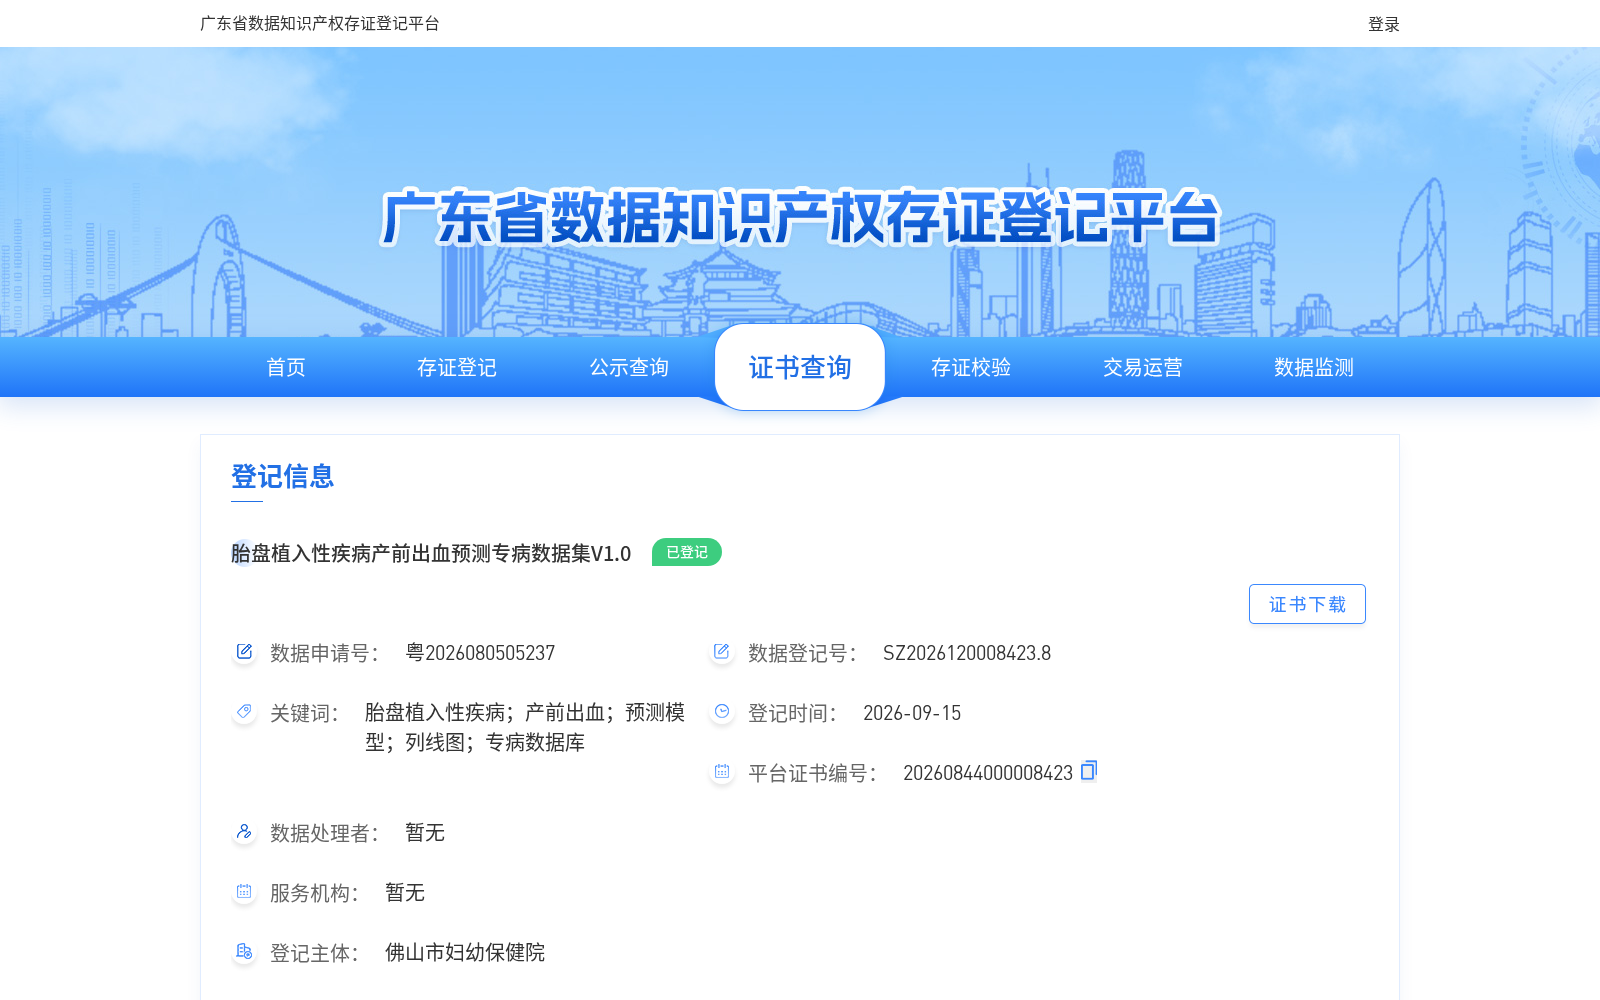This screenshot has height=1000, width=1600.
Task: Click the 已登记 status badge
Action: [x=687, y=552]
